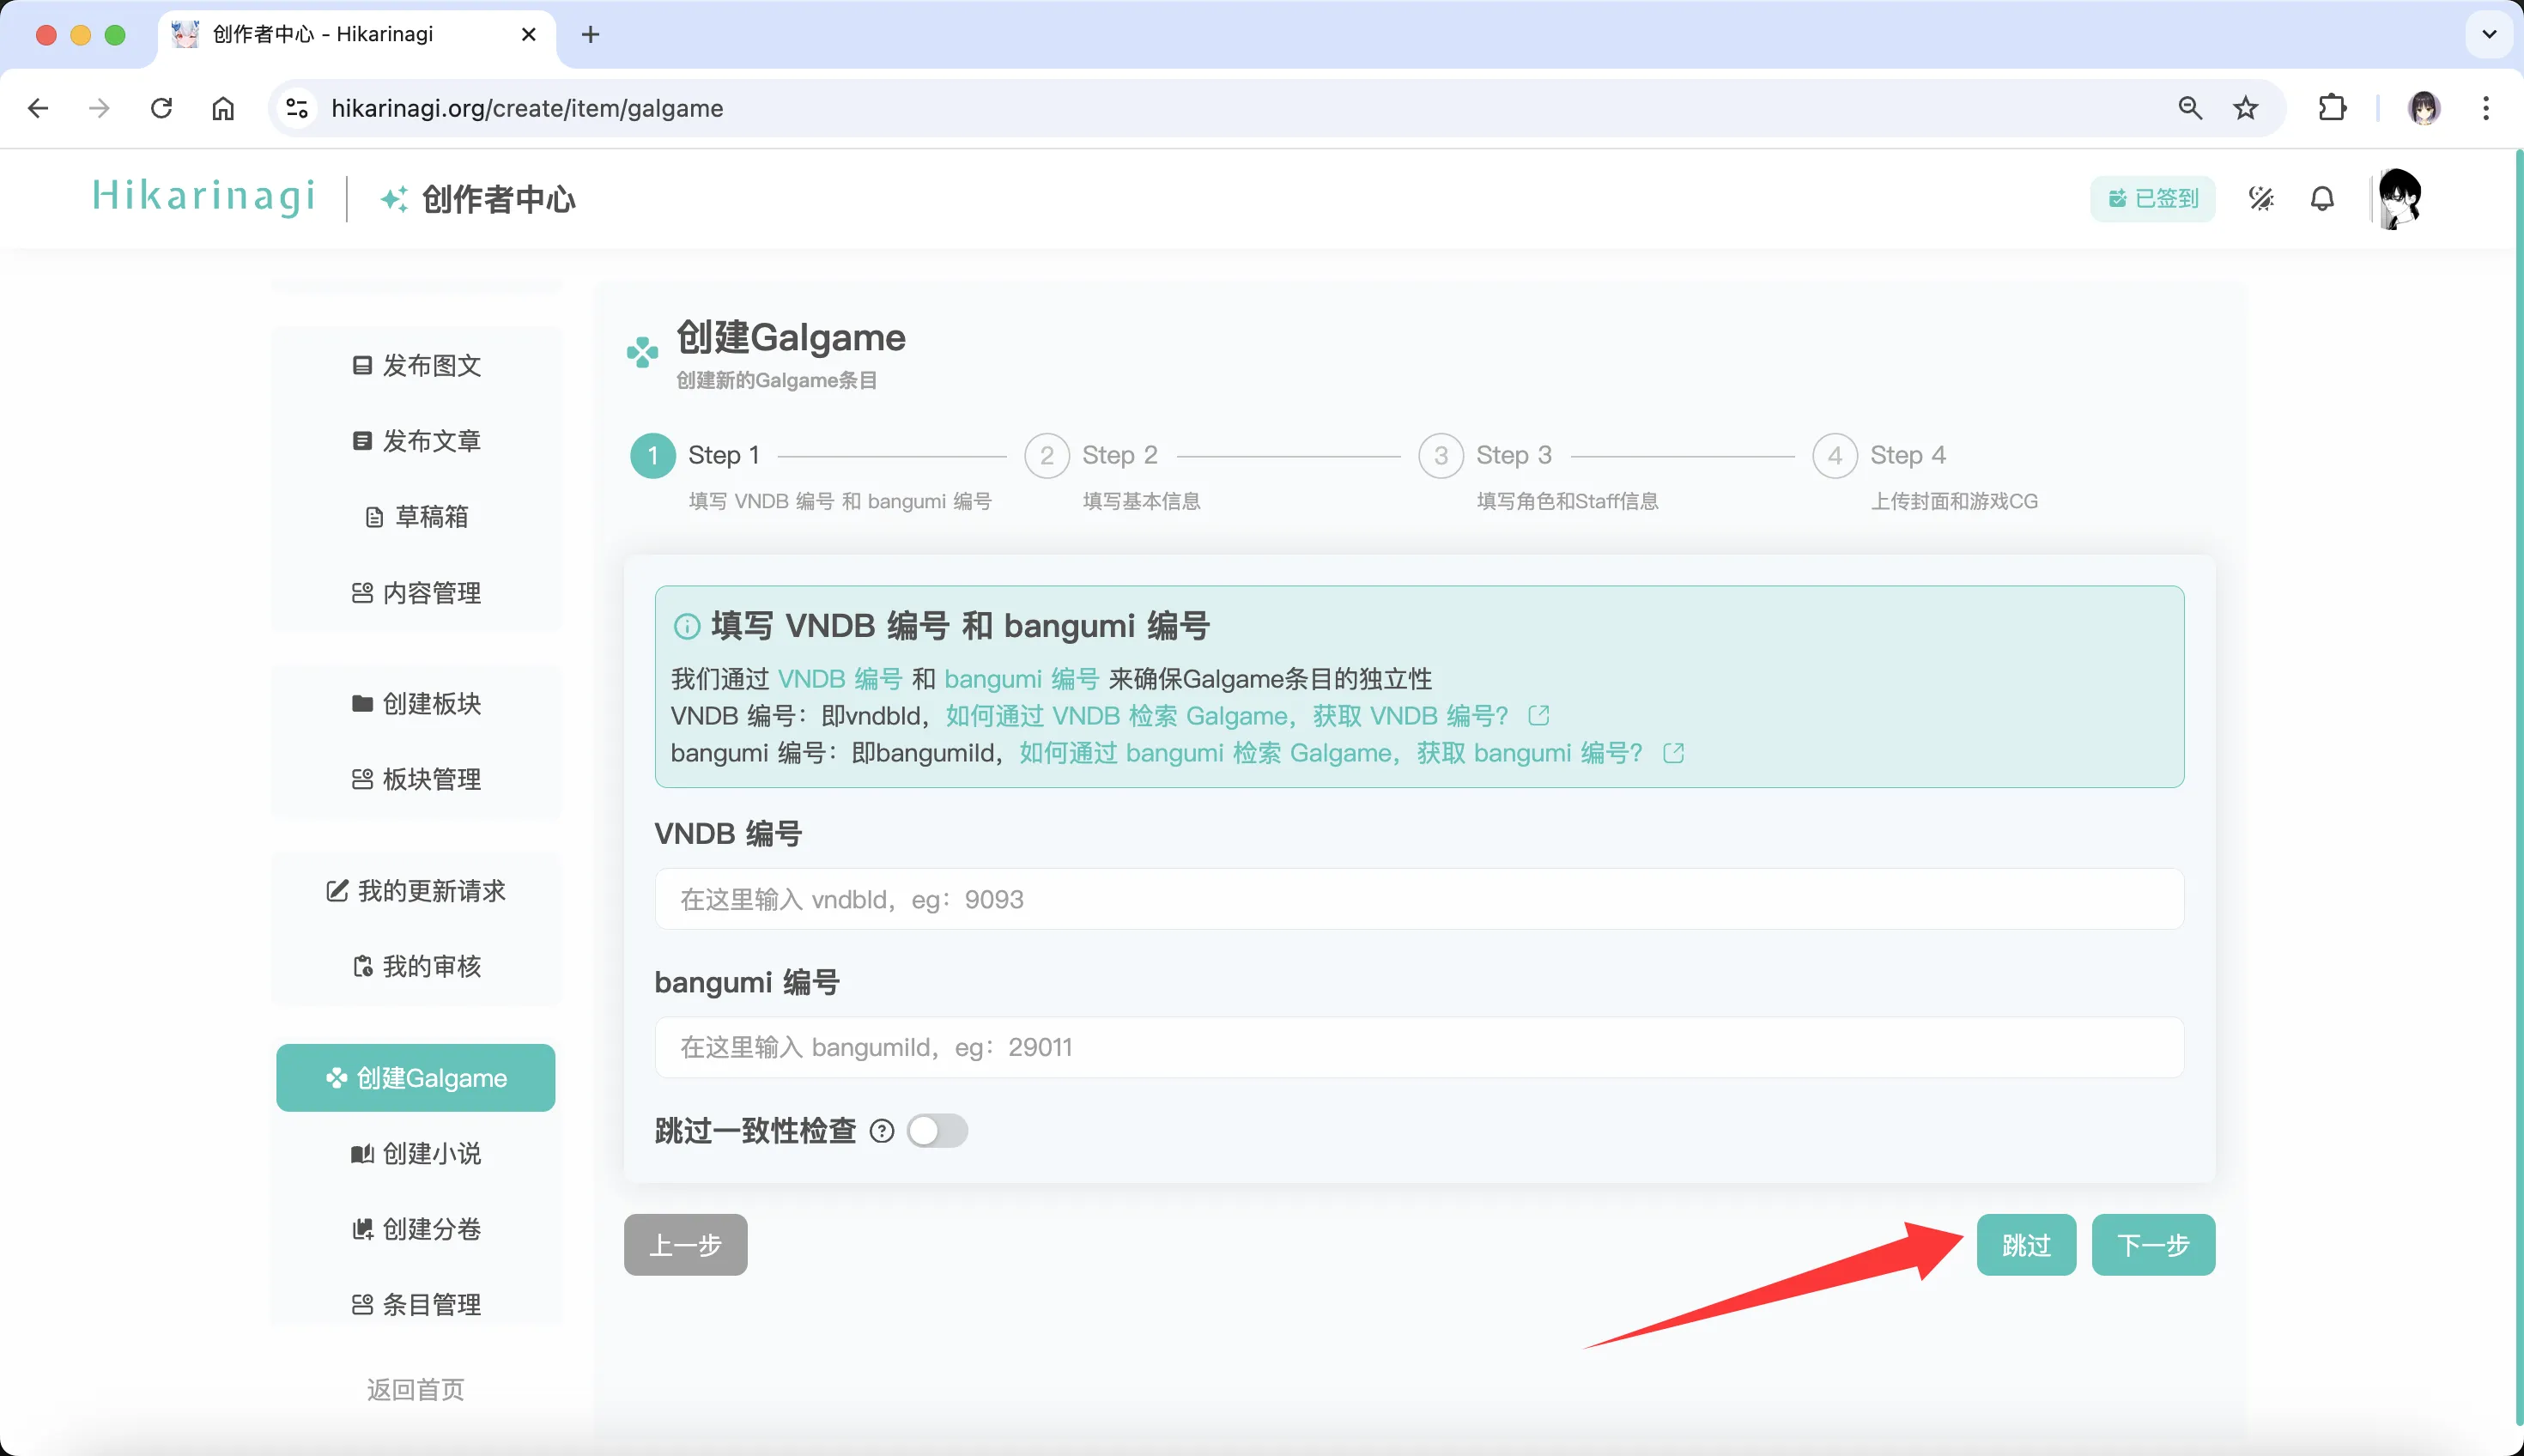
Task: Click the external link icon after VNDB guide
Action: (1539, 716)
